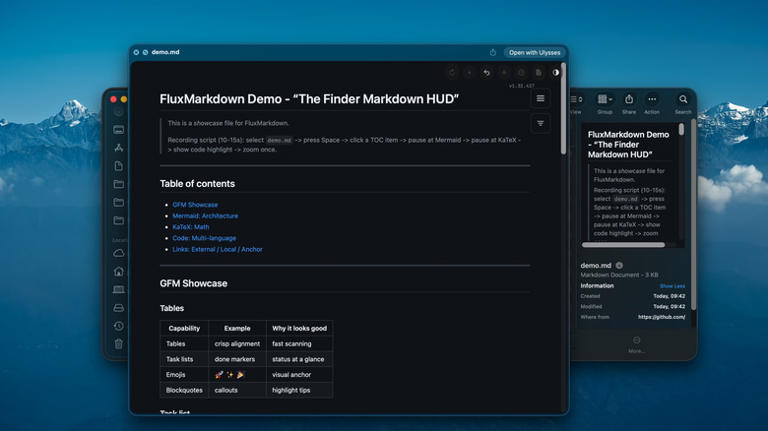Screen dimensions: 768x431
Task: Click the 'highlight tips' table cell
Action: point(299,390)
